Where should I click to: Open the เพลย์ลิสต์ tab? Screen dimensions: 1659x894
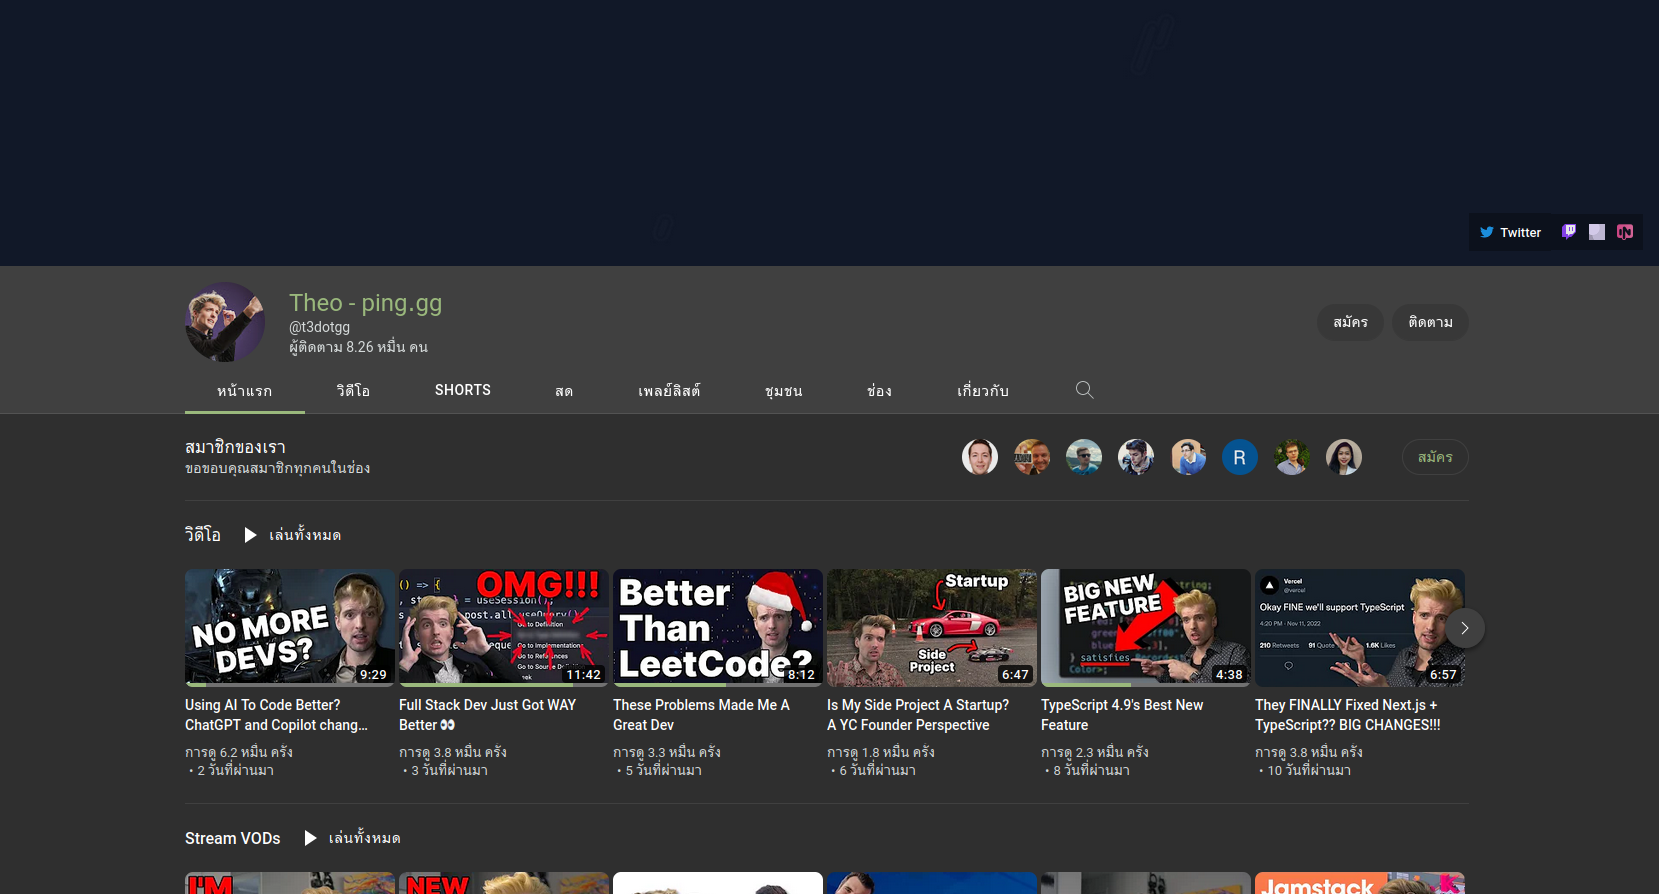coord(669,390)
